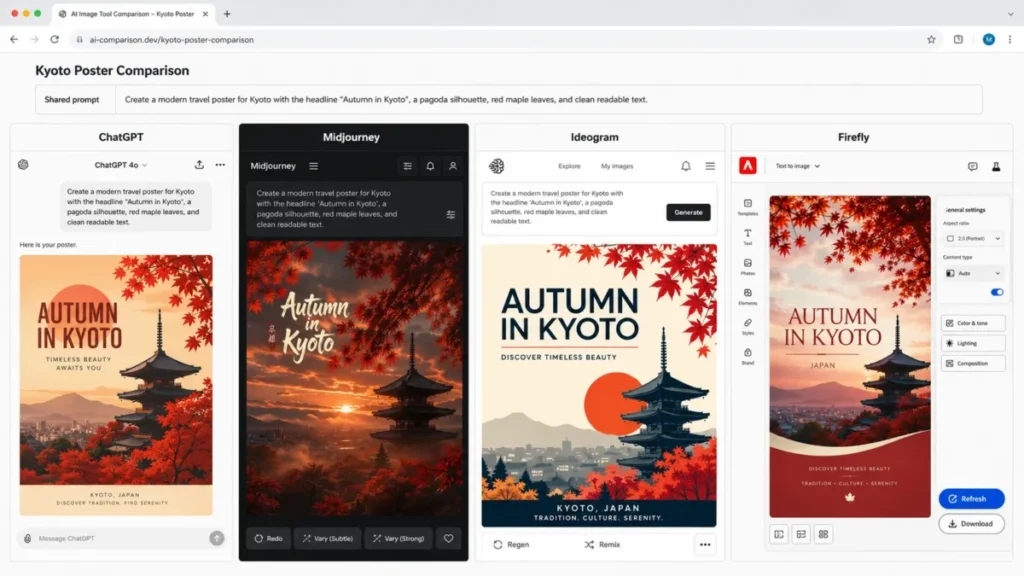This screenshot has width=1024, height=576.
Task: Open Photos in Firefly sidebar
Action: coord(748,266)
